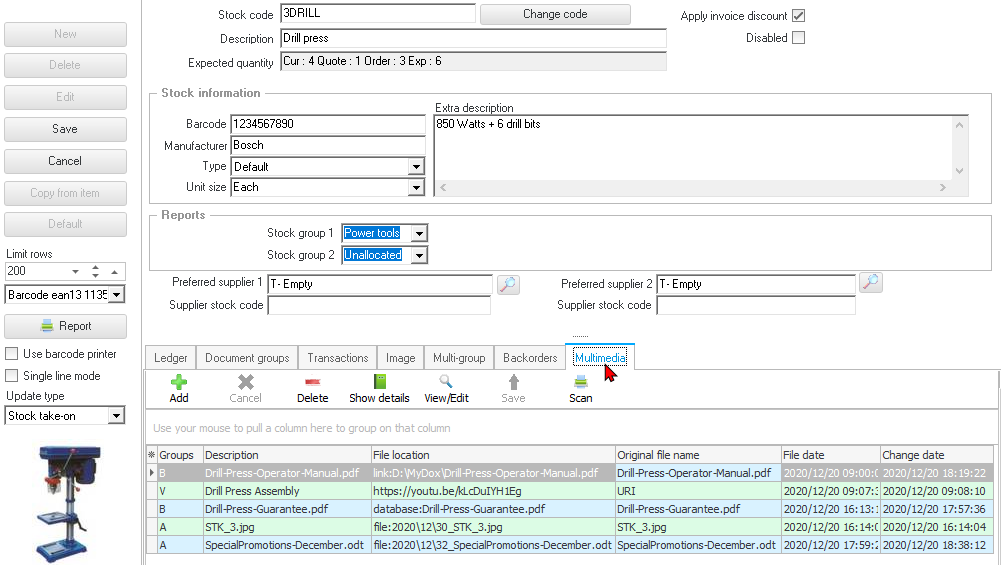Expand the Stock group 1 dropdown
This screenshot has width=1001, height=565.
(419, 233)
